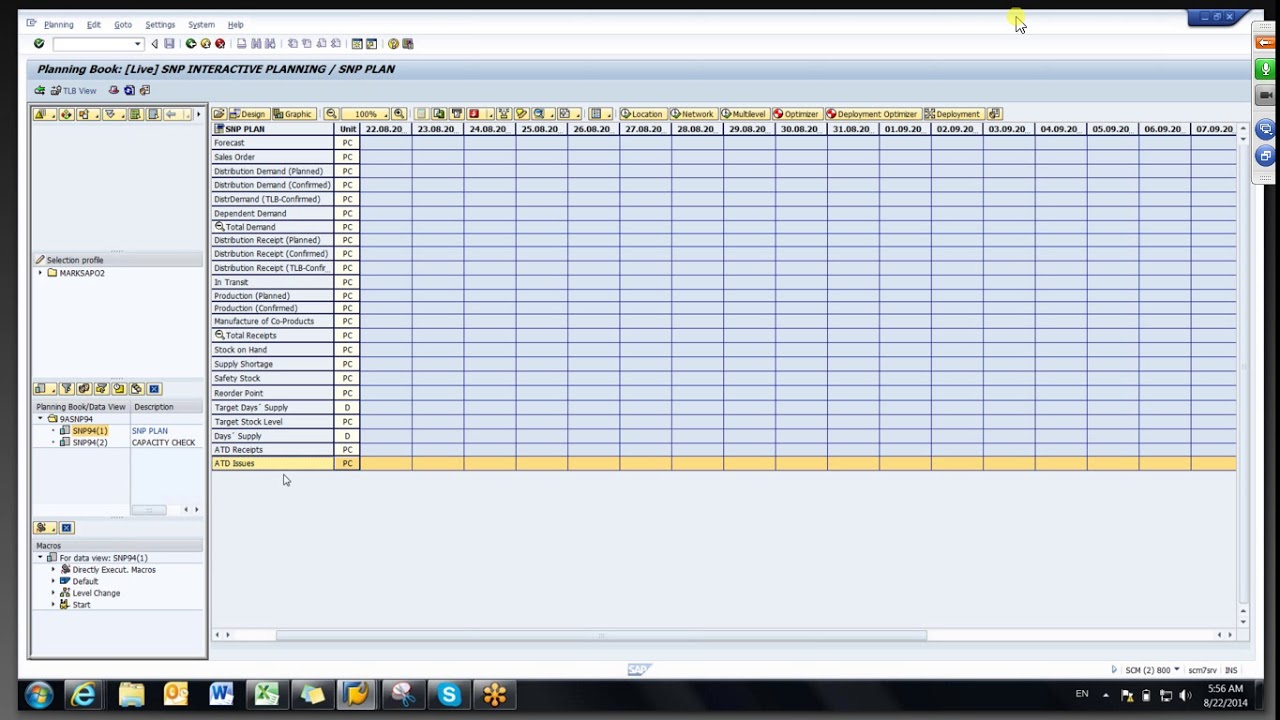
Task: Click the 22.08.20 column header
Action: [384, 129]
